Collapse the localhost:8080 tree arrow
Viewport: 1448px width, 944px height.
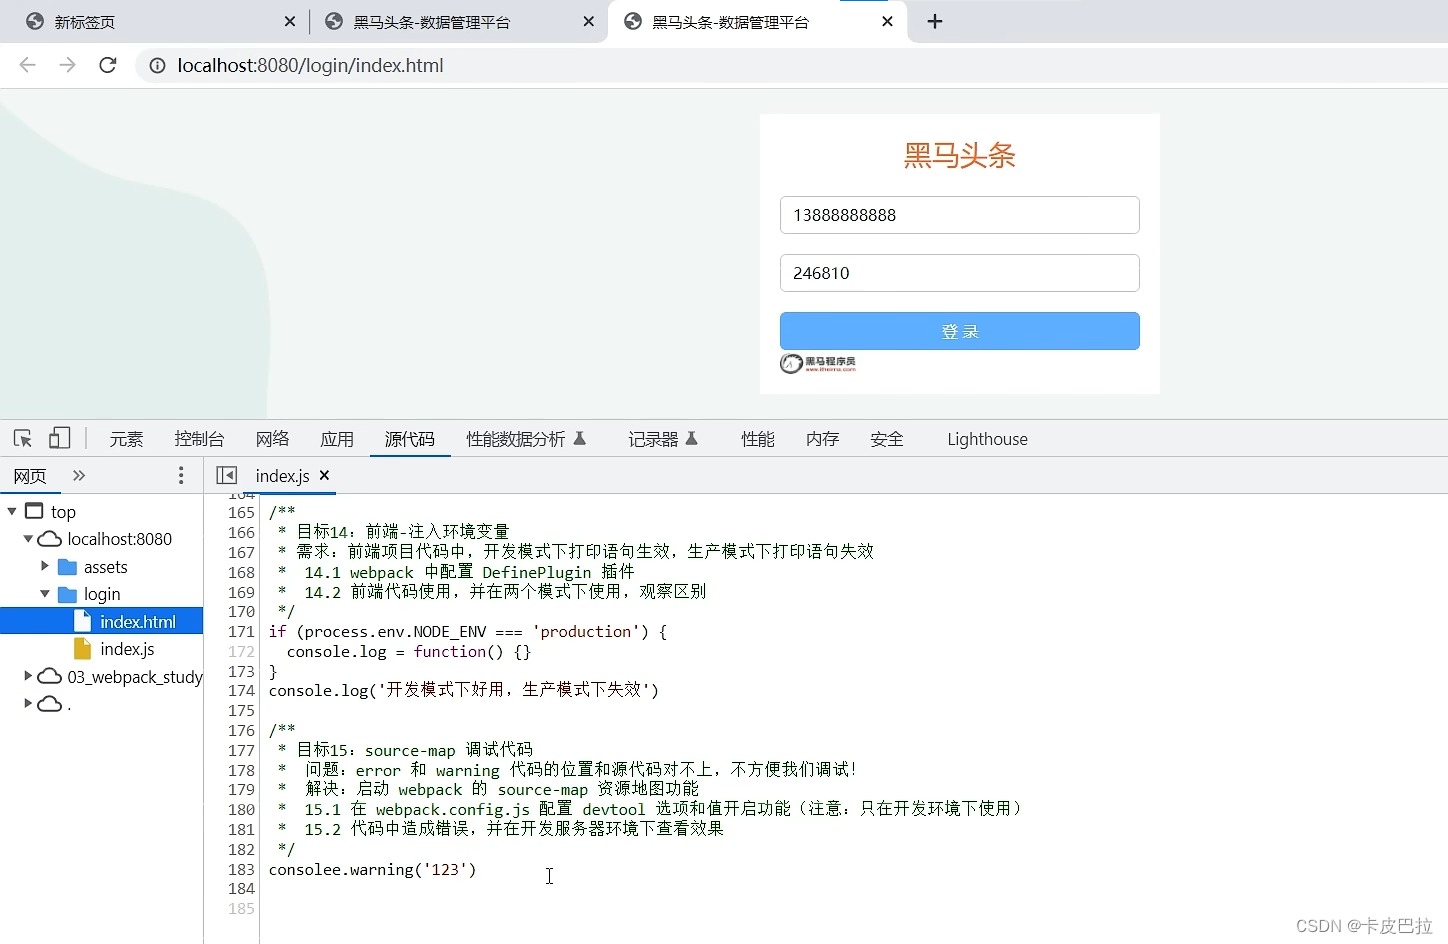(x=28, y=538)
